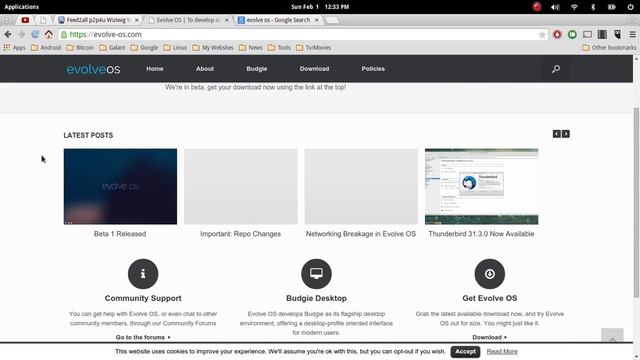
Task: Click the red round tray icon in top panel
Action: [537, 7]
